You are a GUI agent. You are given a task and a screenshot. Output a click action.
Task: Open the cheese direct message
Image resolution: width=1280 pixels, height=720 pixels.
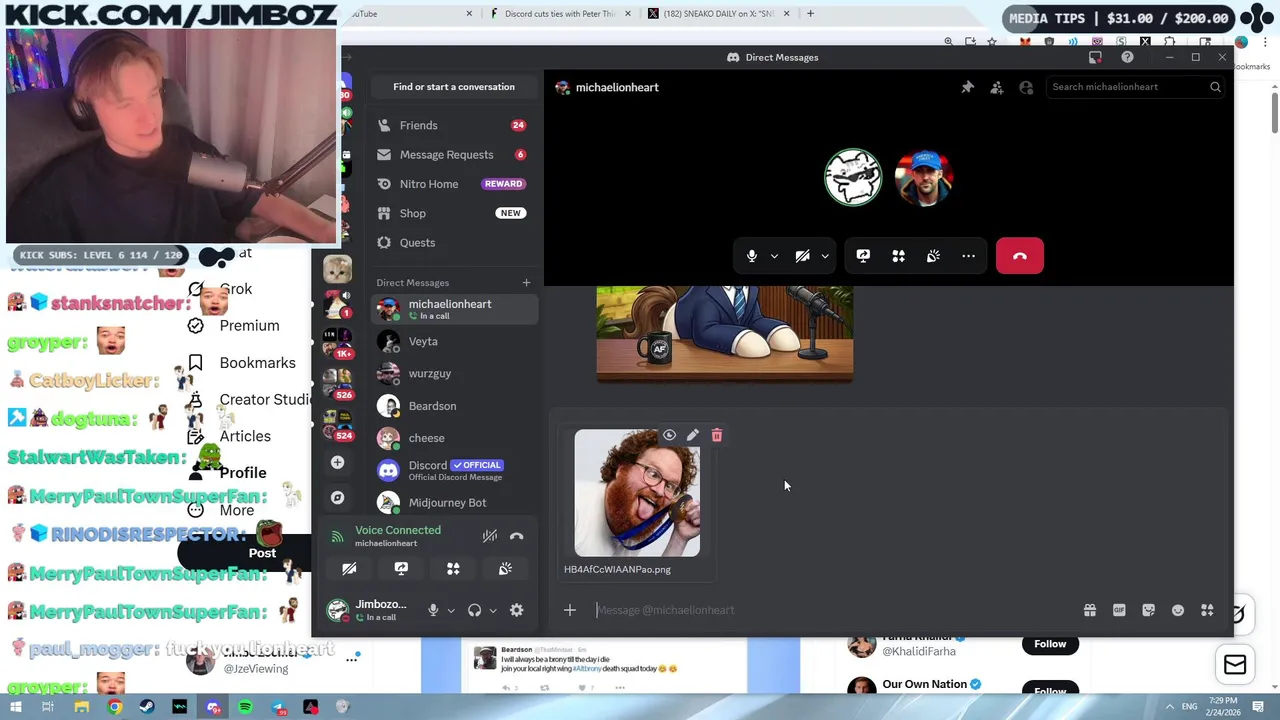coord(454,438)
